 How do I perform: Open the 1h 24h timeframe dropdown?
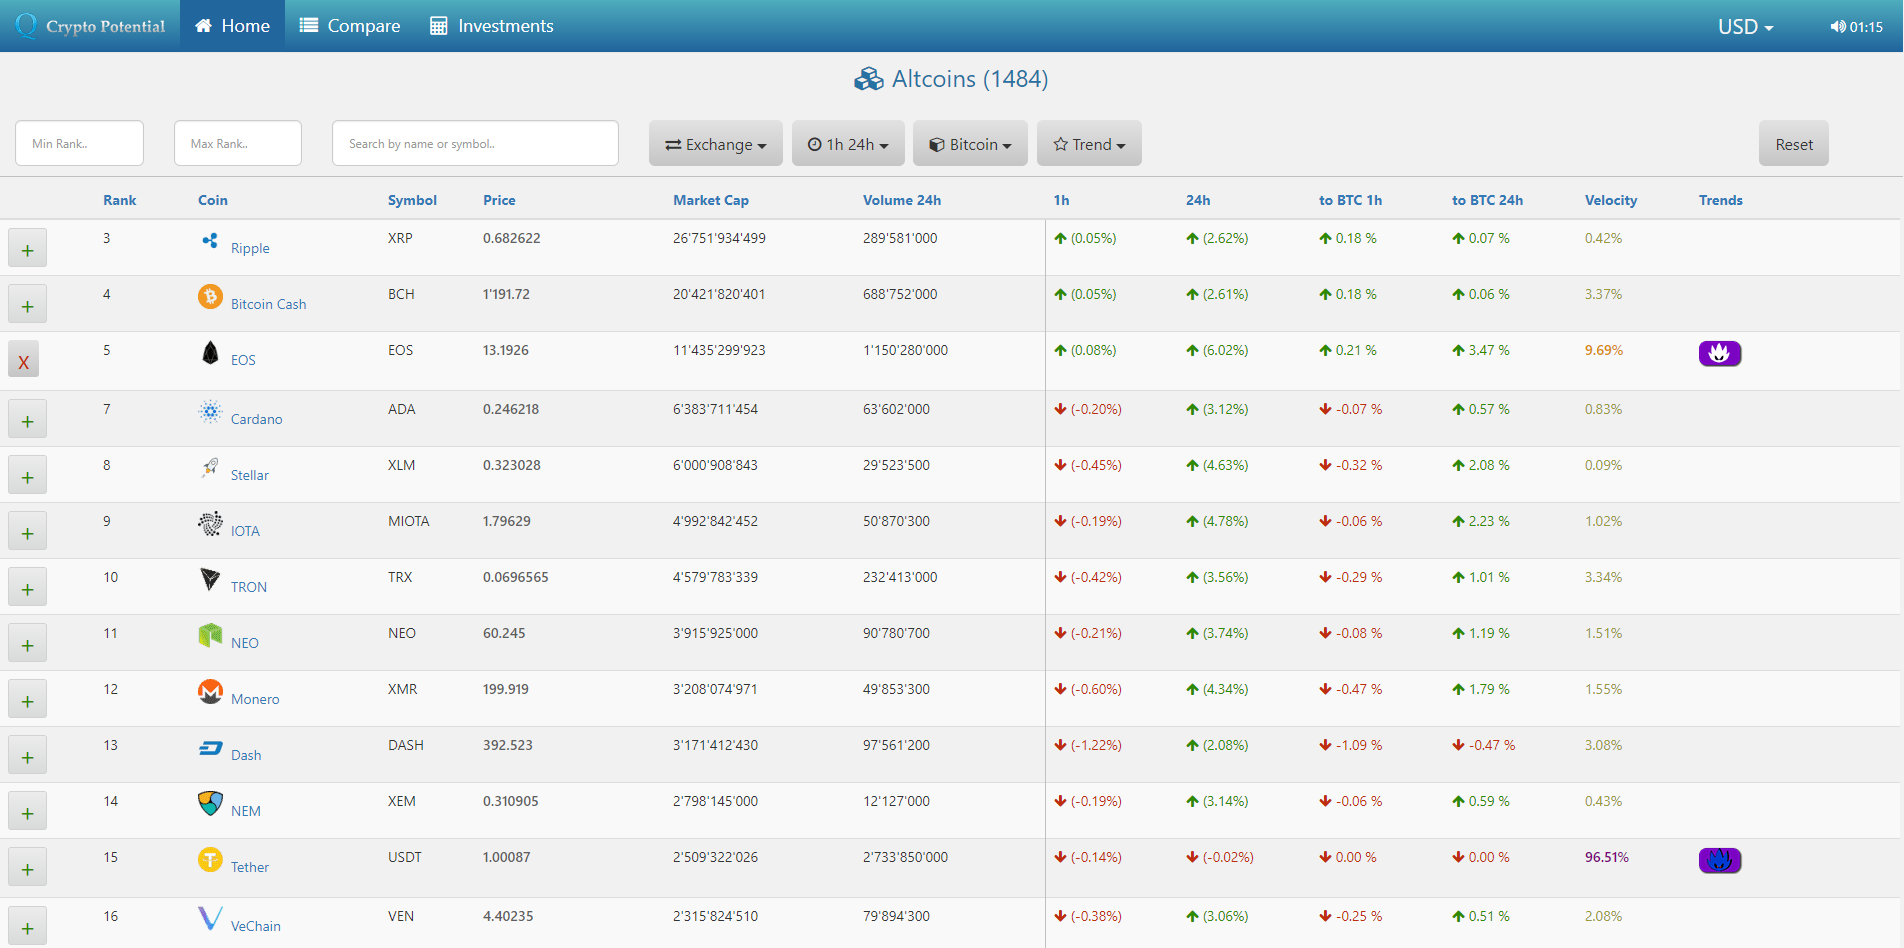(x=848, y=144)
